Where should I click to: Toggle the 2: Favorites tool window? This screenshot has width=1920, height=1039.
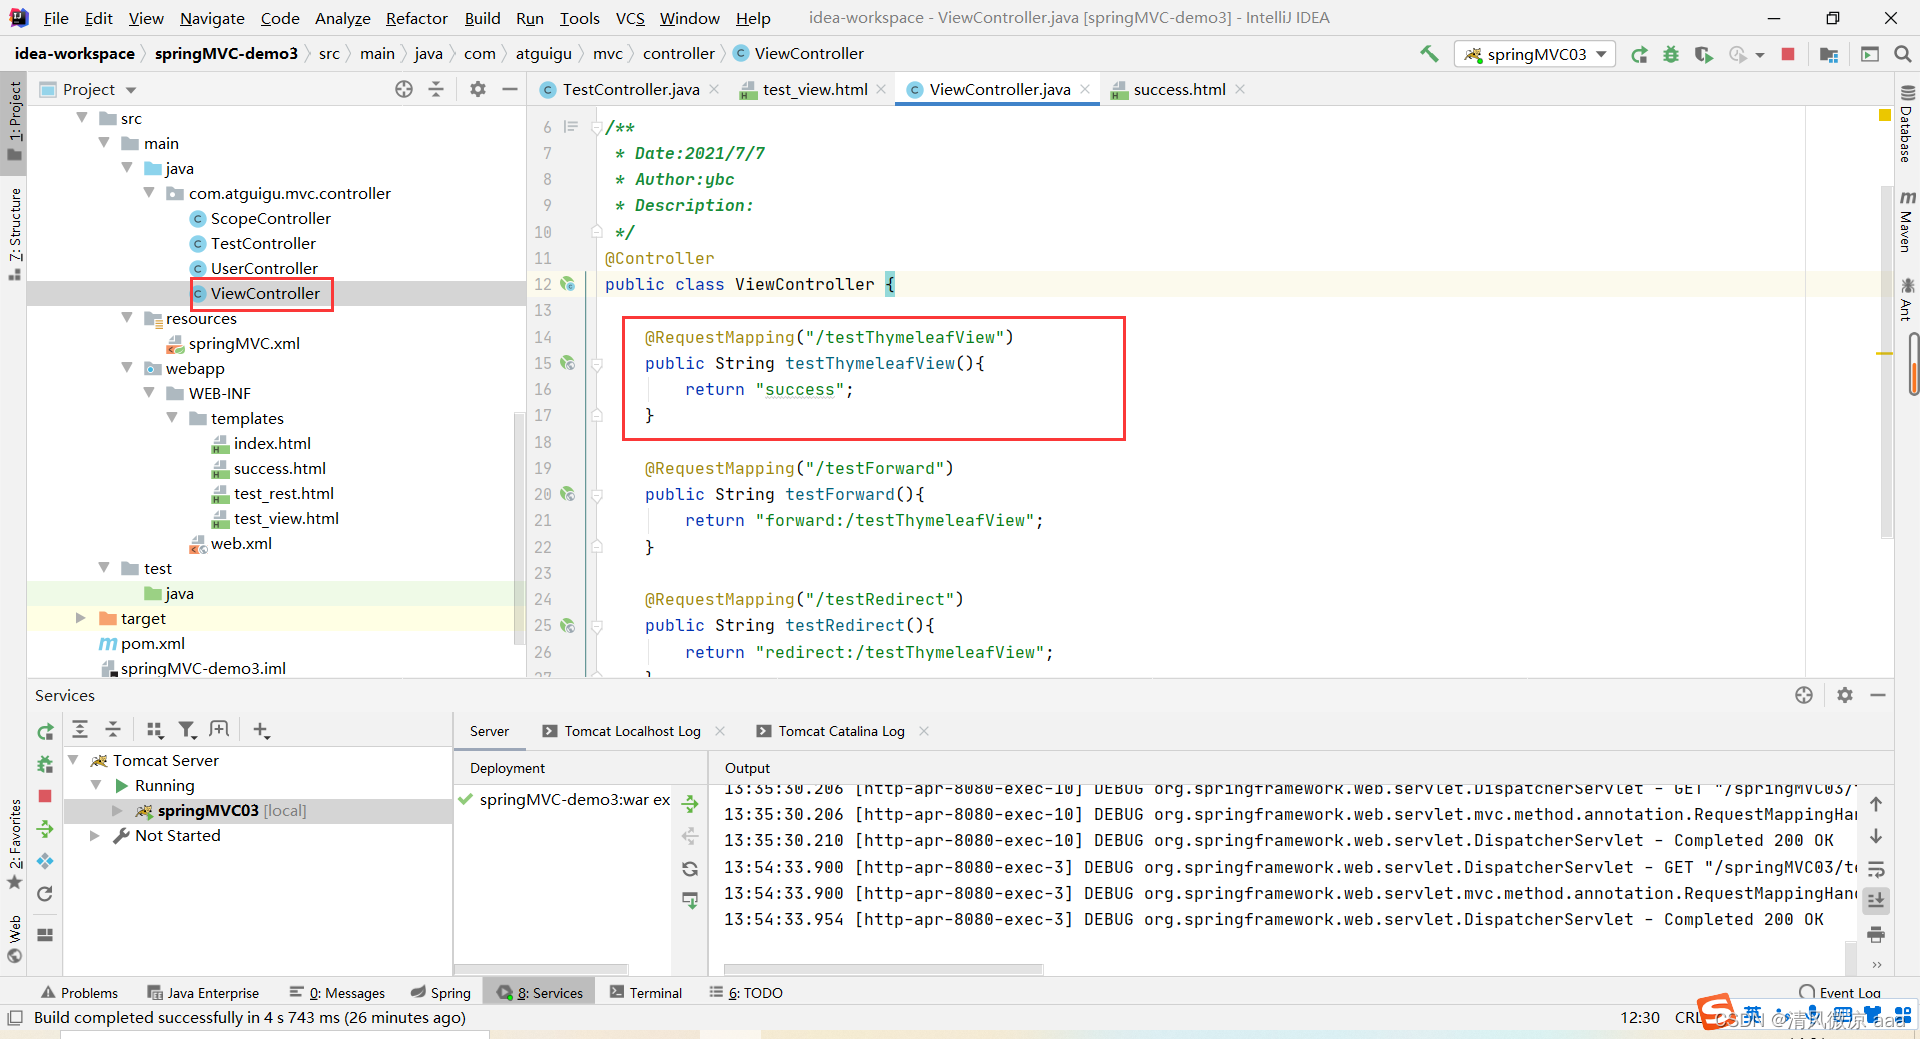14,844
